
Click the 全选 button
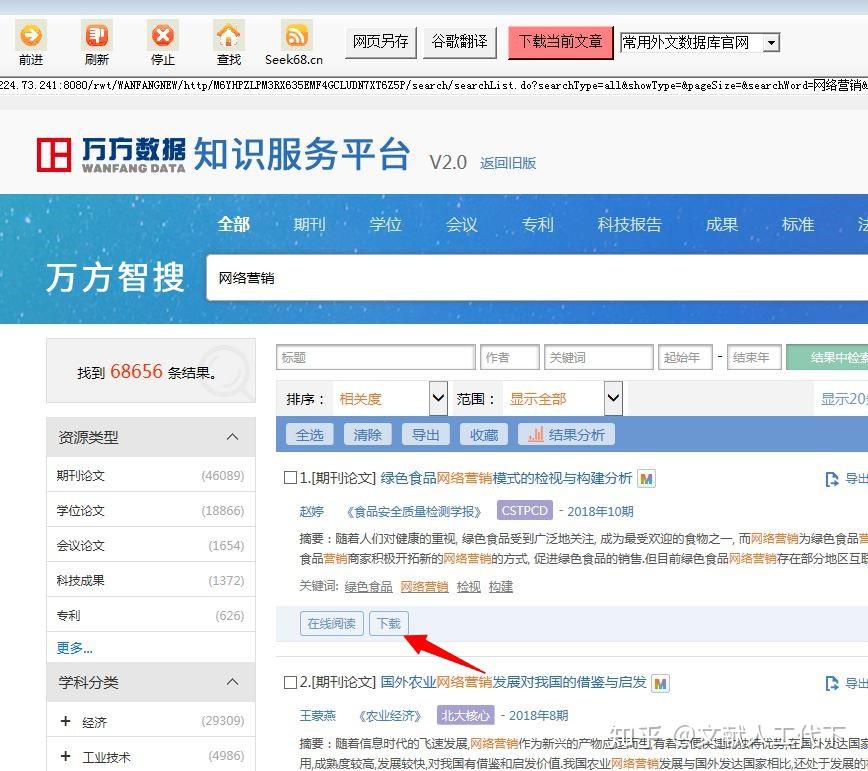[x=309, y=434]
